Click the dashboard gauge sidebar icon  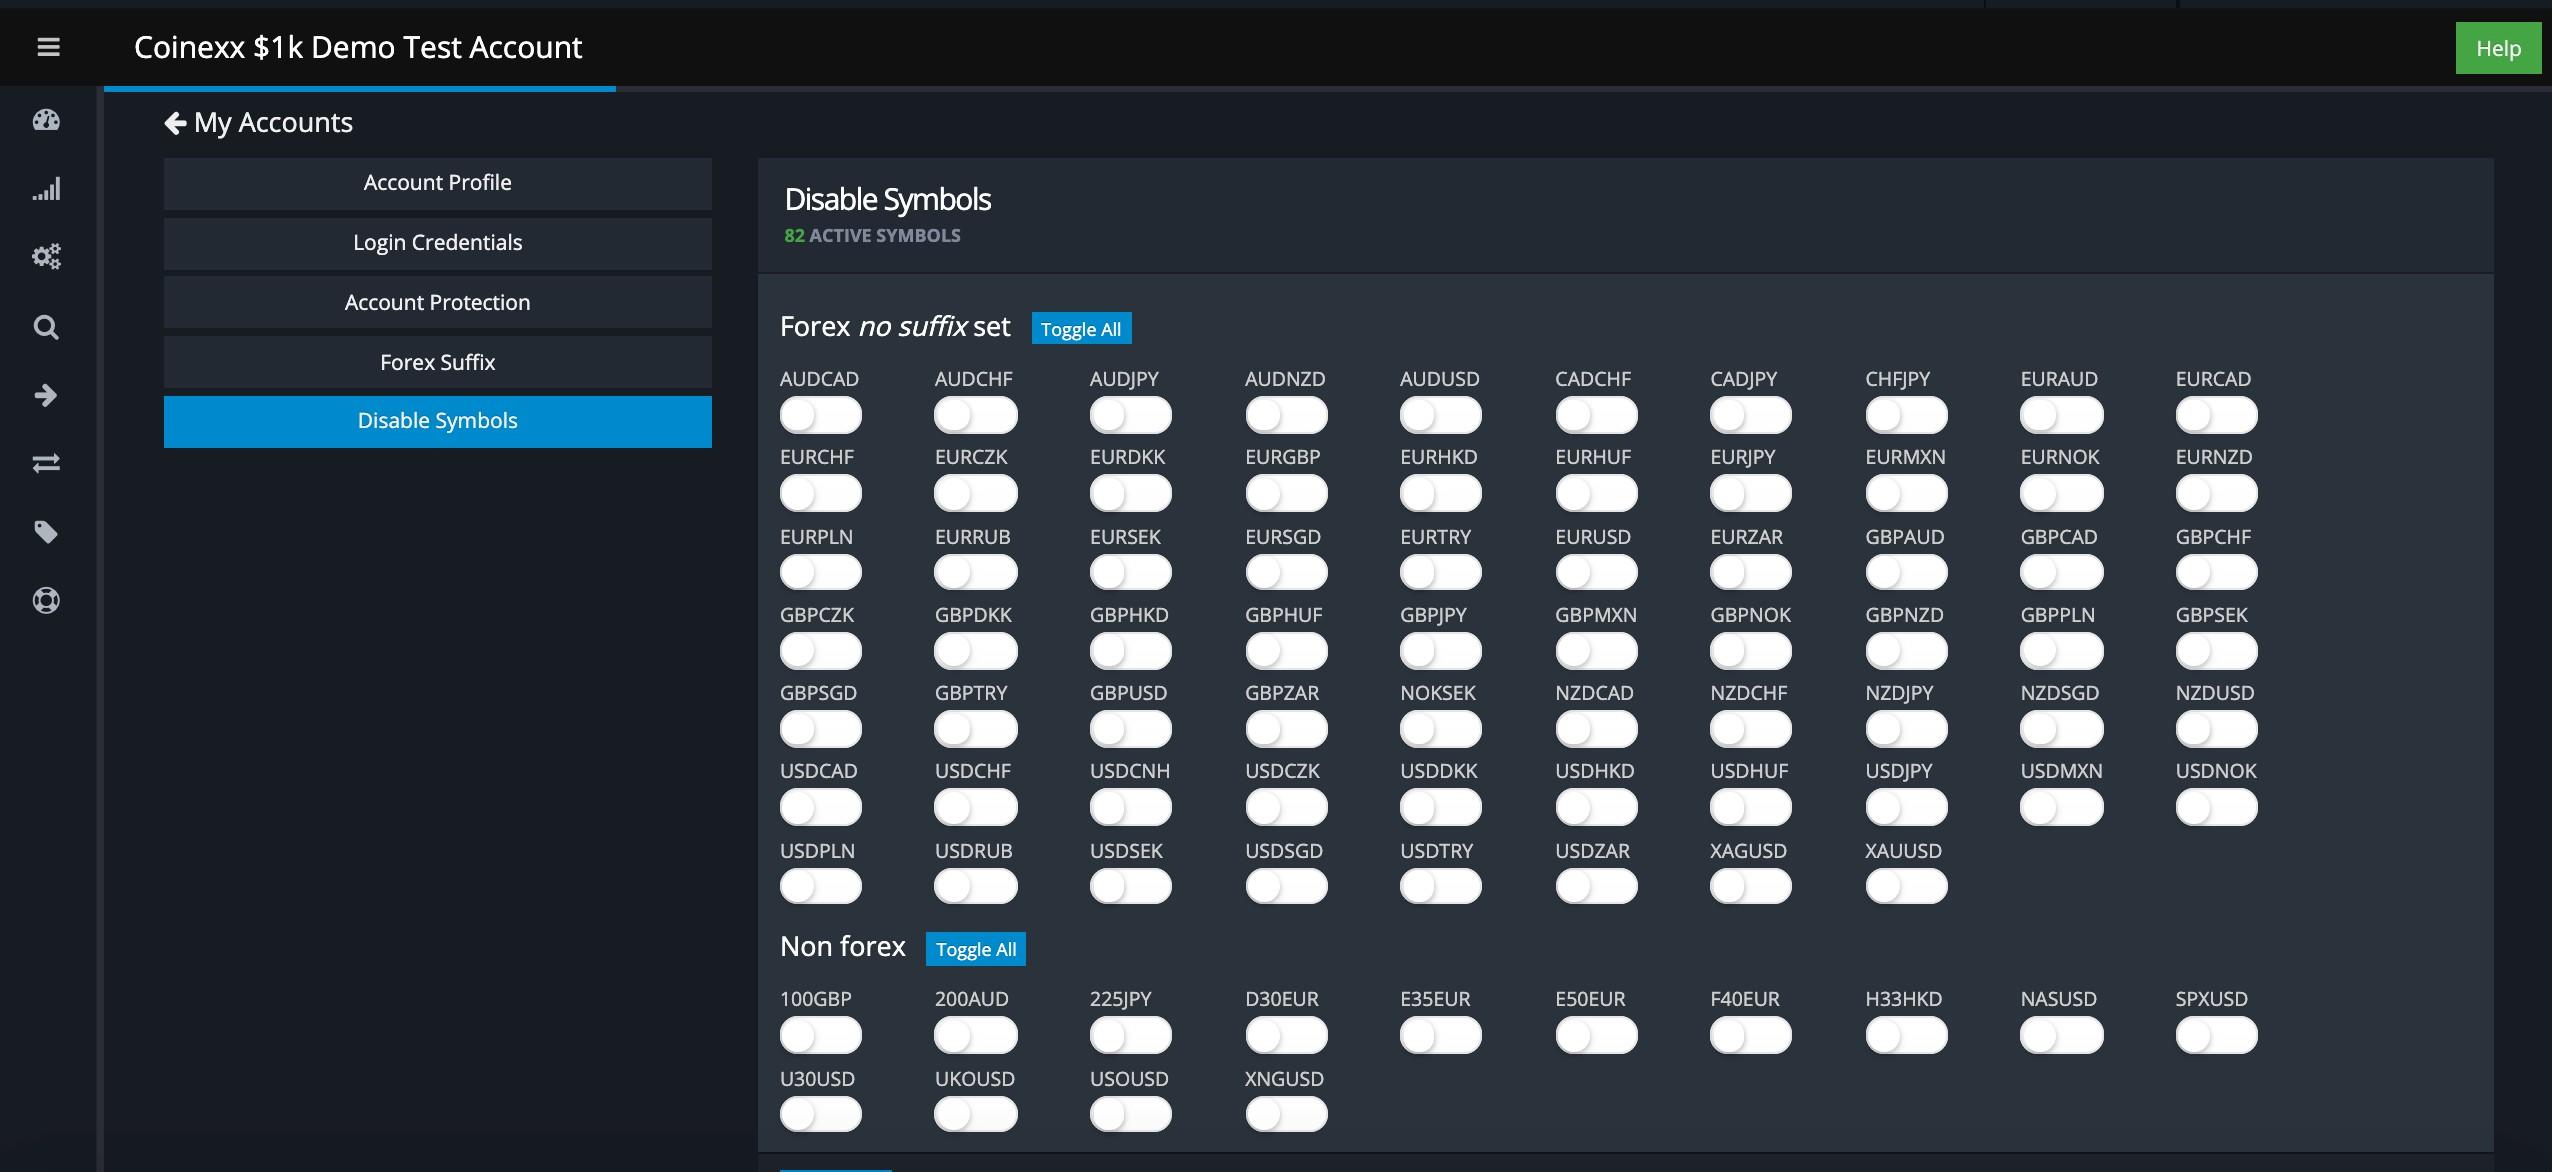(46, 121)
